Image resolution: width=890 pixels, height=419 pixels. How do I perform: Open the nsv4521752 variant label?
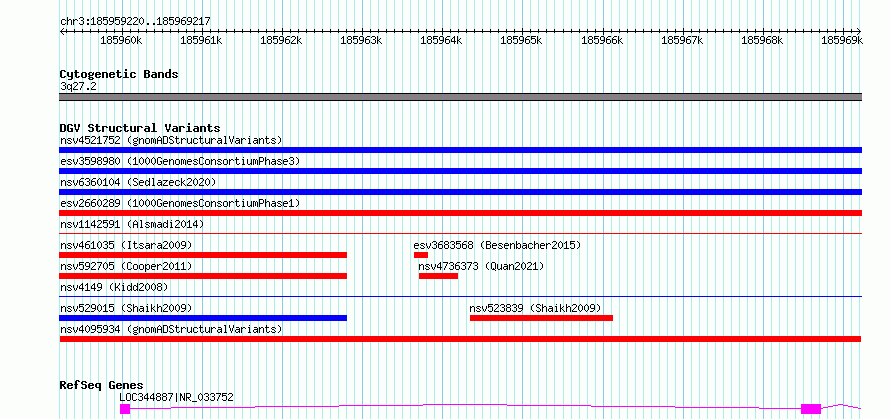tap(171, 140)
